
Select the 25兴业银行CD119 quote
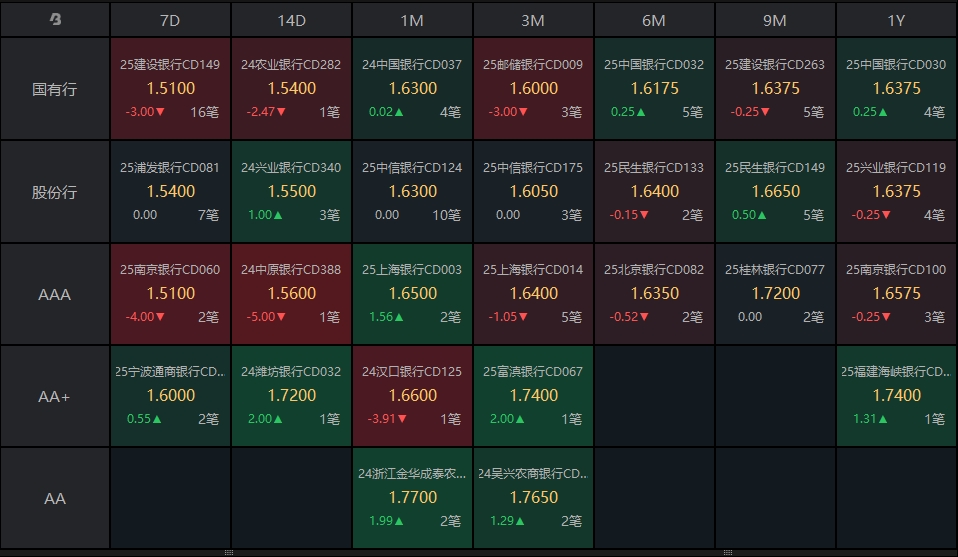pyautogui.click(x=896, y=192)
